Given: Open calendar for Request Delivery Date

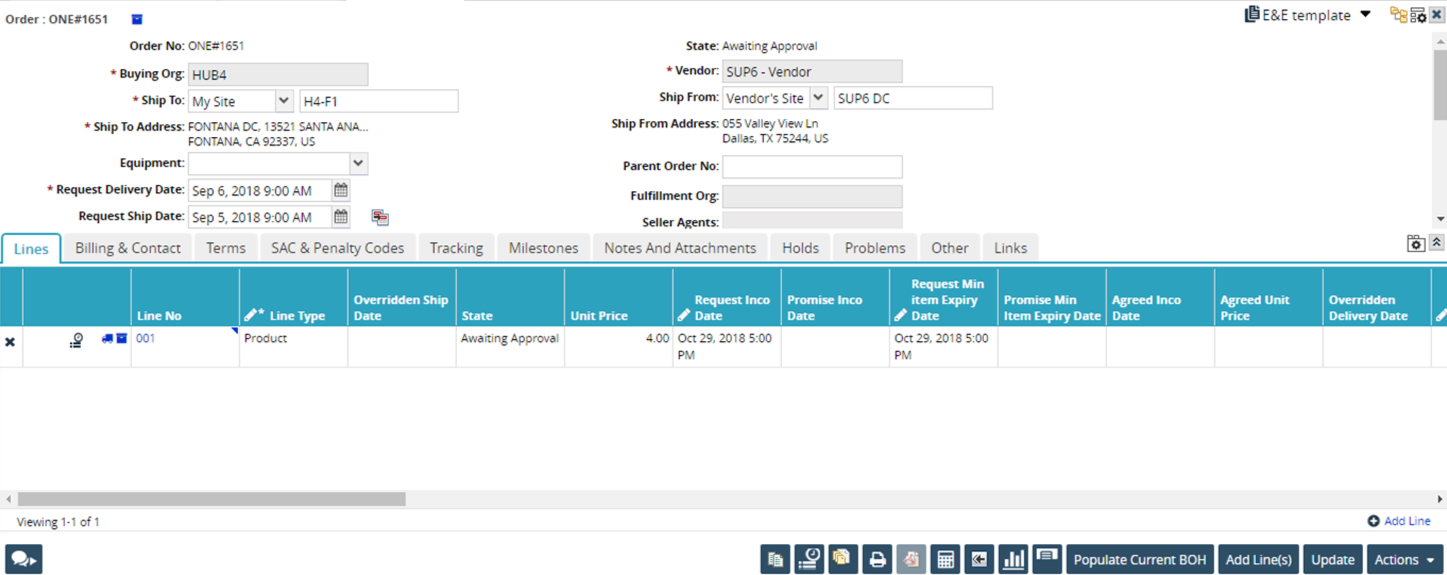Looking at the screenshot, I should [341, 190].
